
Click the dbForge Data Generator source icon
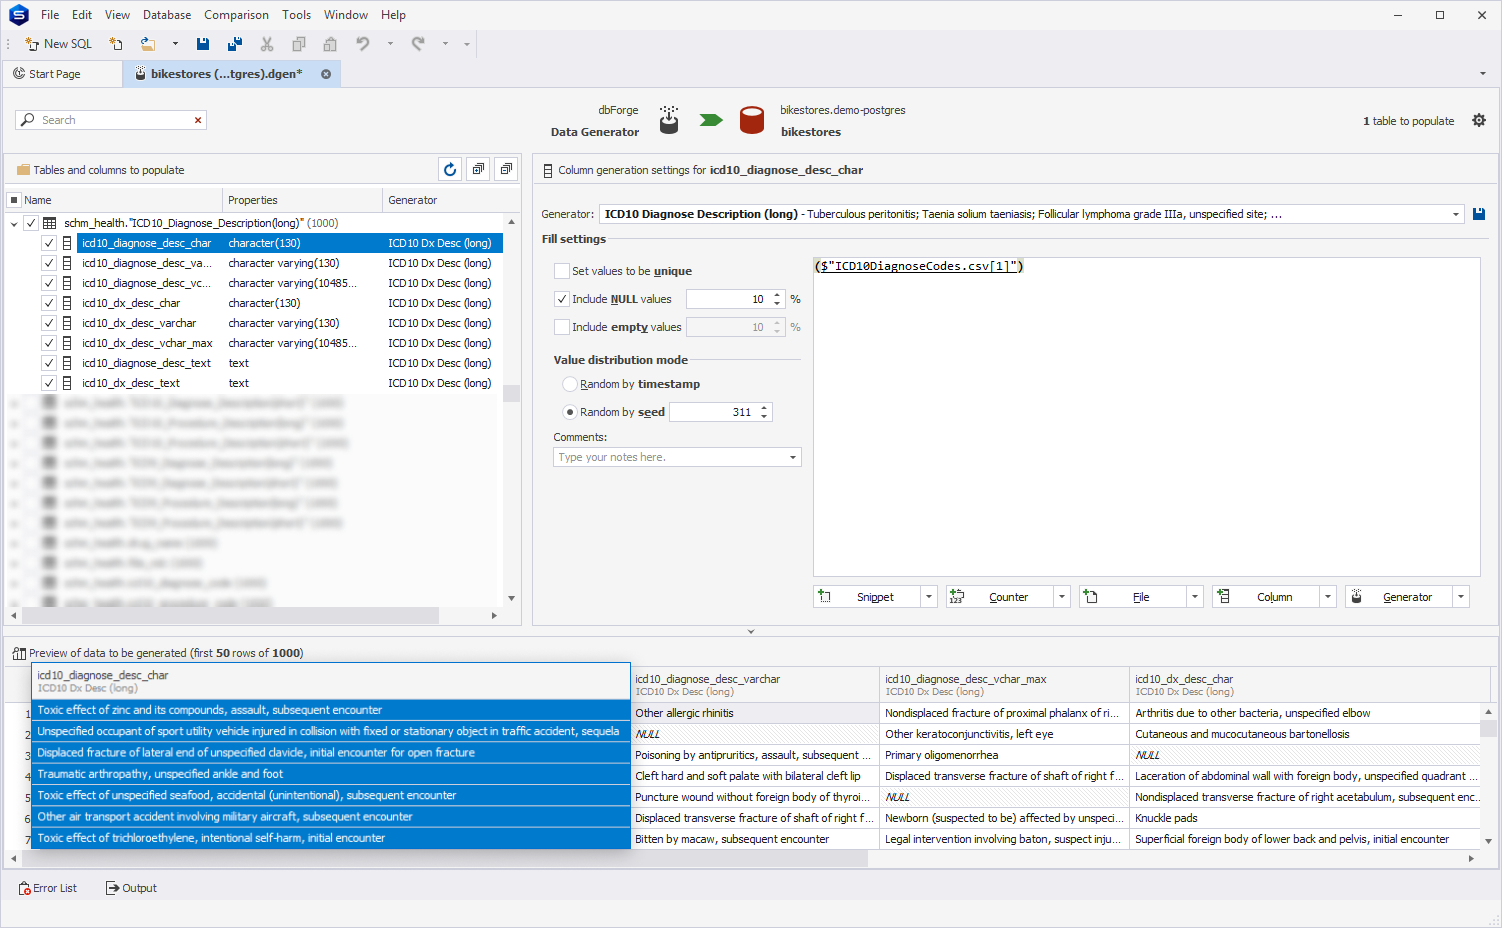tap(669, 120)
